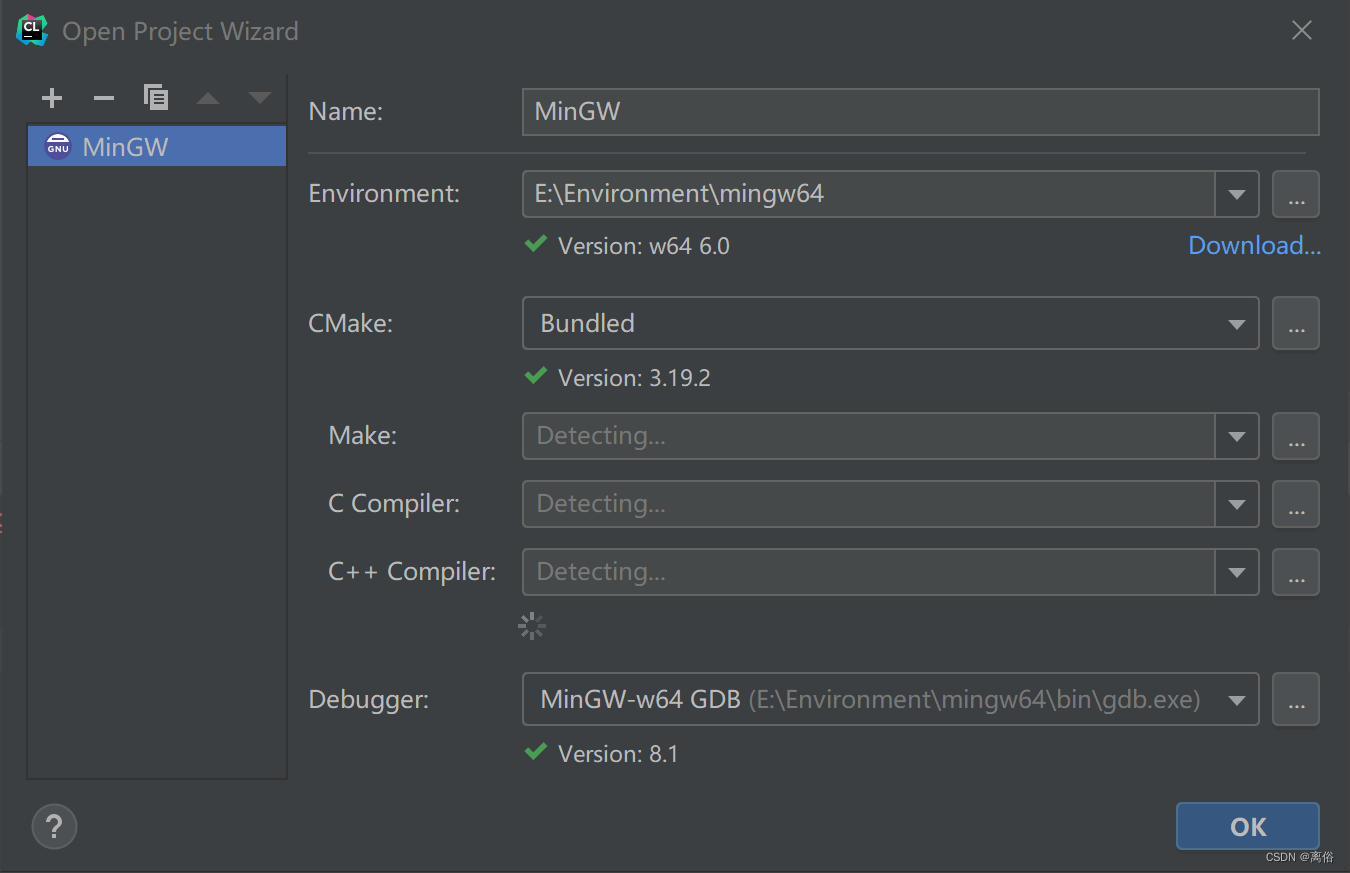This screenshot has height=873, width=1350.
Task: Click the Debugger version green checkmark
Action: [x=536, y=751]
